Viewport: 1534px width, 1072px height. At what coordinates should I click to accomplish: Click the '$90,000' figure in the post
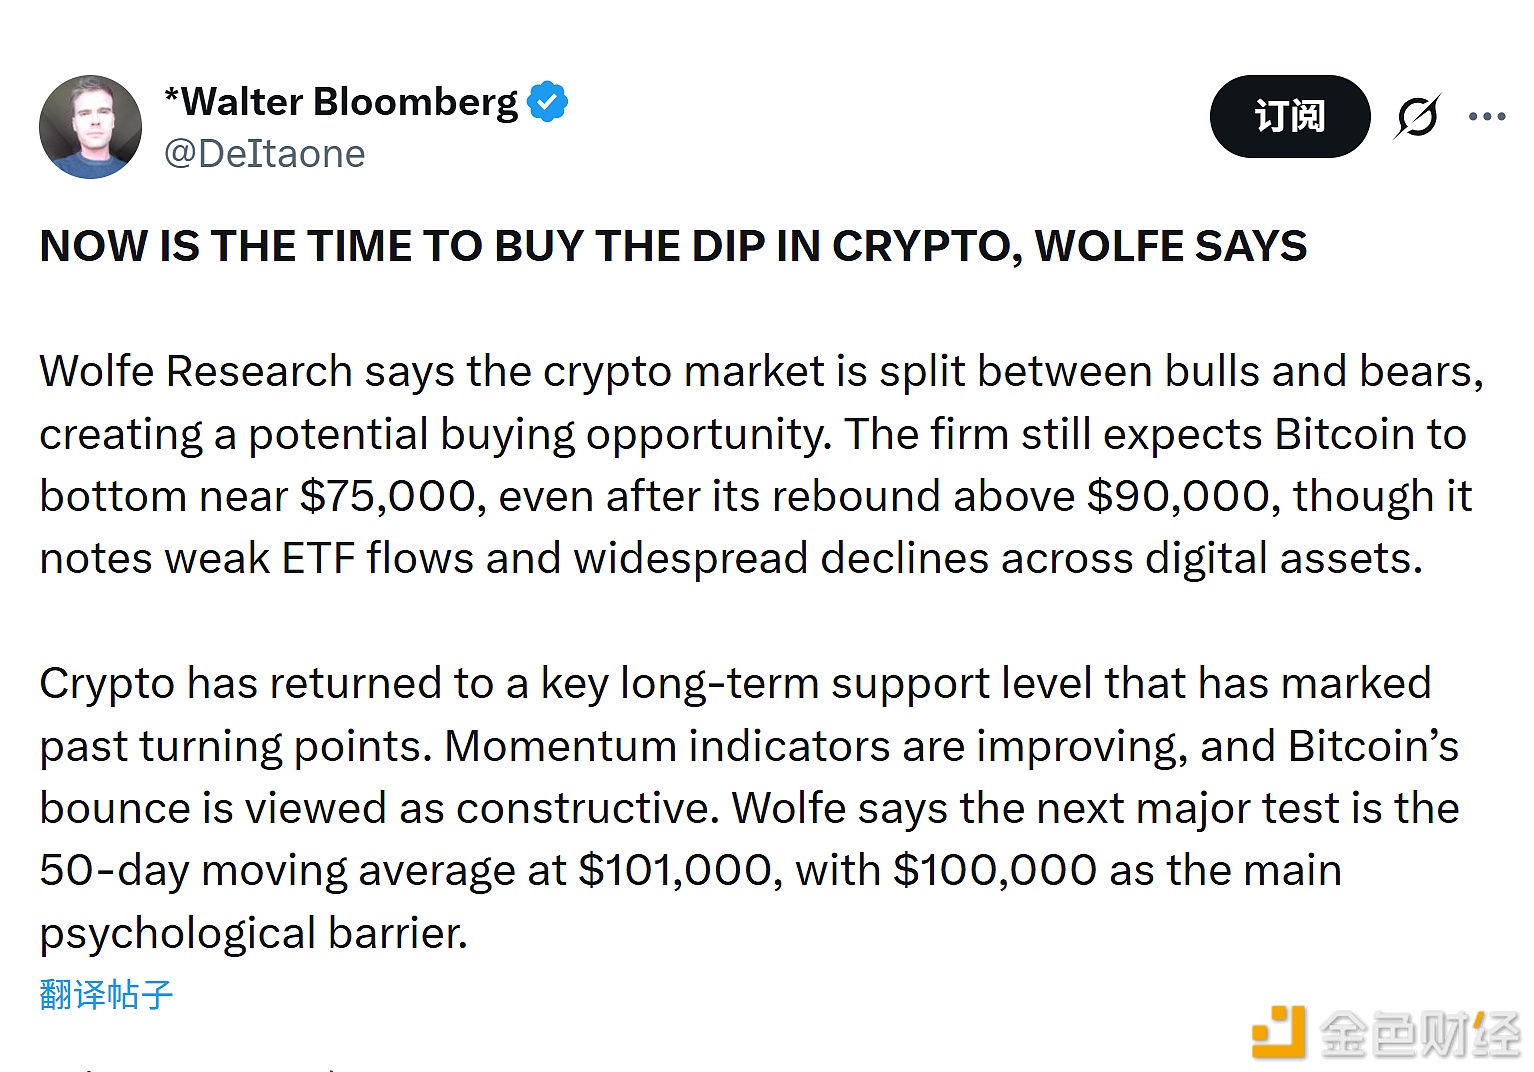tap(1175, 496)
